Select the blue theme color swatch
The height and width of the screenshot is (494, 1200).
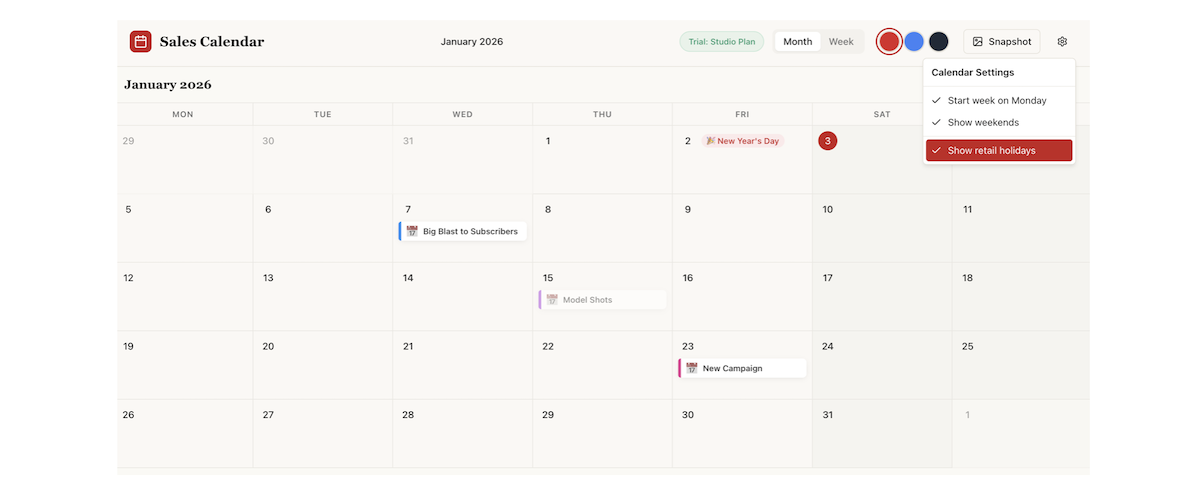coord(914,42)
